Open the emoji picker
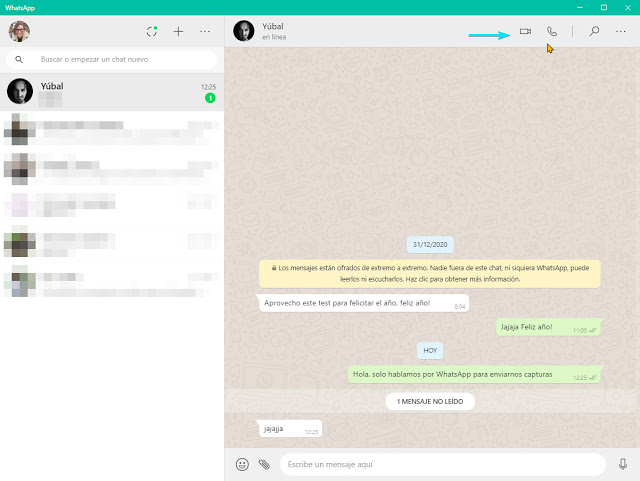This screenshot has width=640, height=481. [242, 464]
